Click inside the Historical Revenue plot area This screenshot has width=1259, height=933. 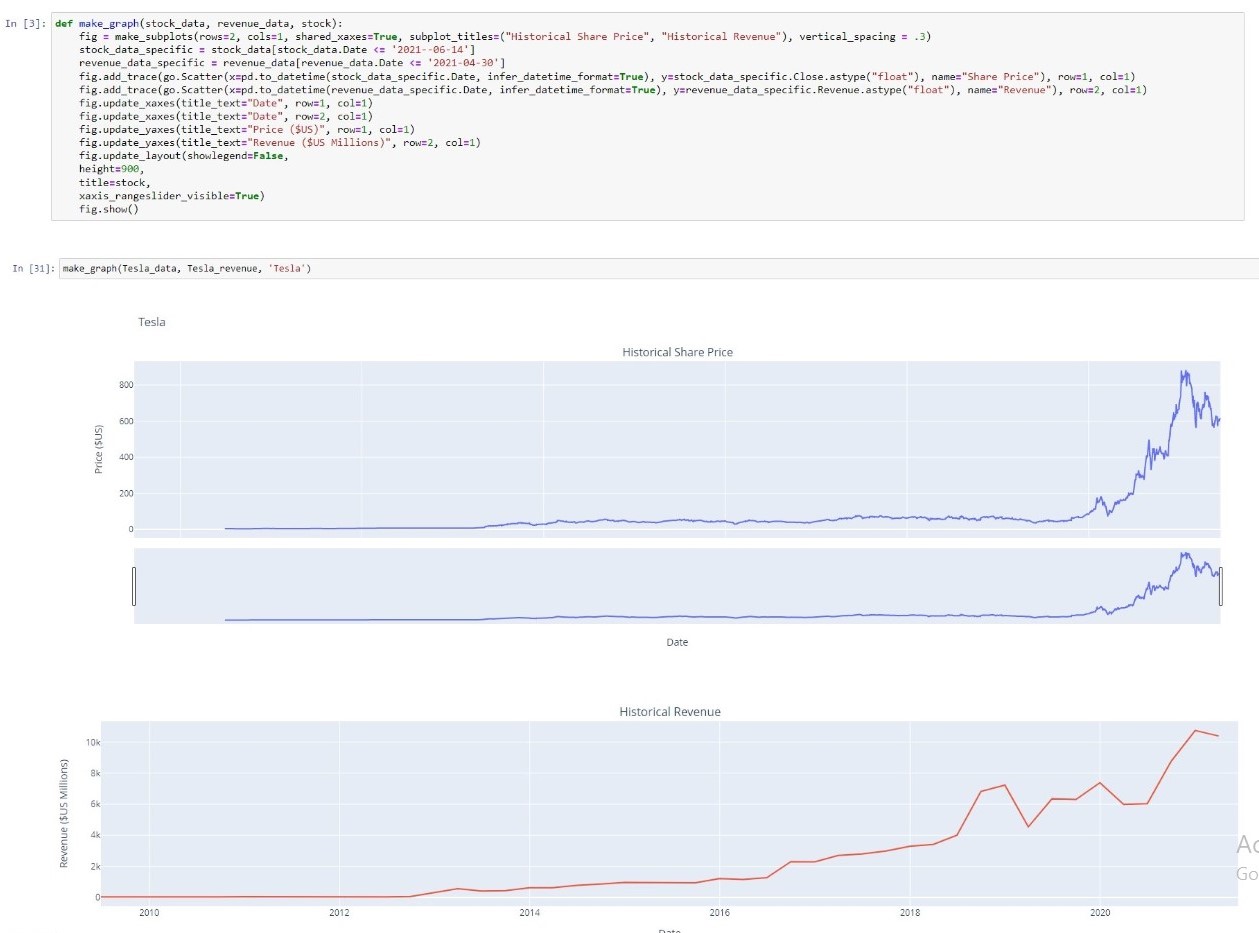tap(600, 800)
